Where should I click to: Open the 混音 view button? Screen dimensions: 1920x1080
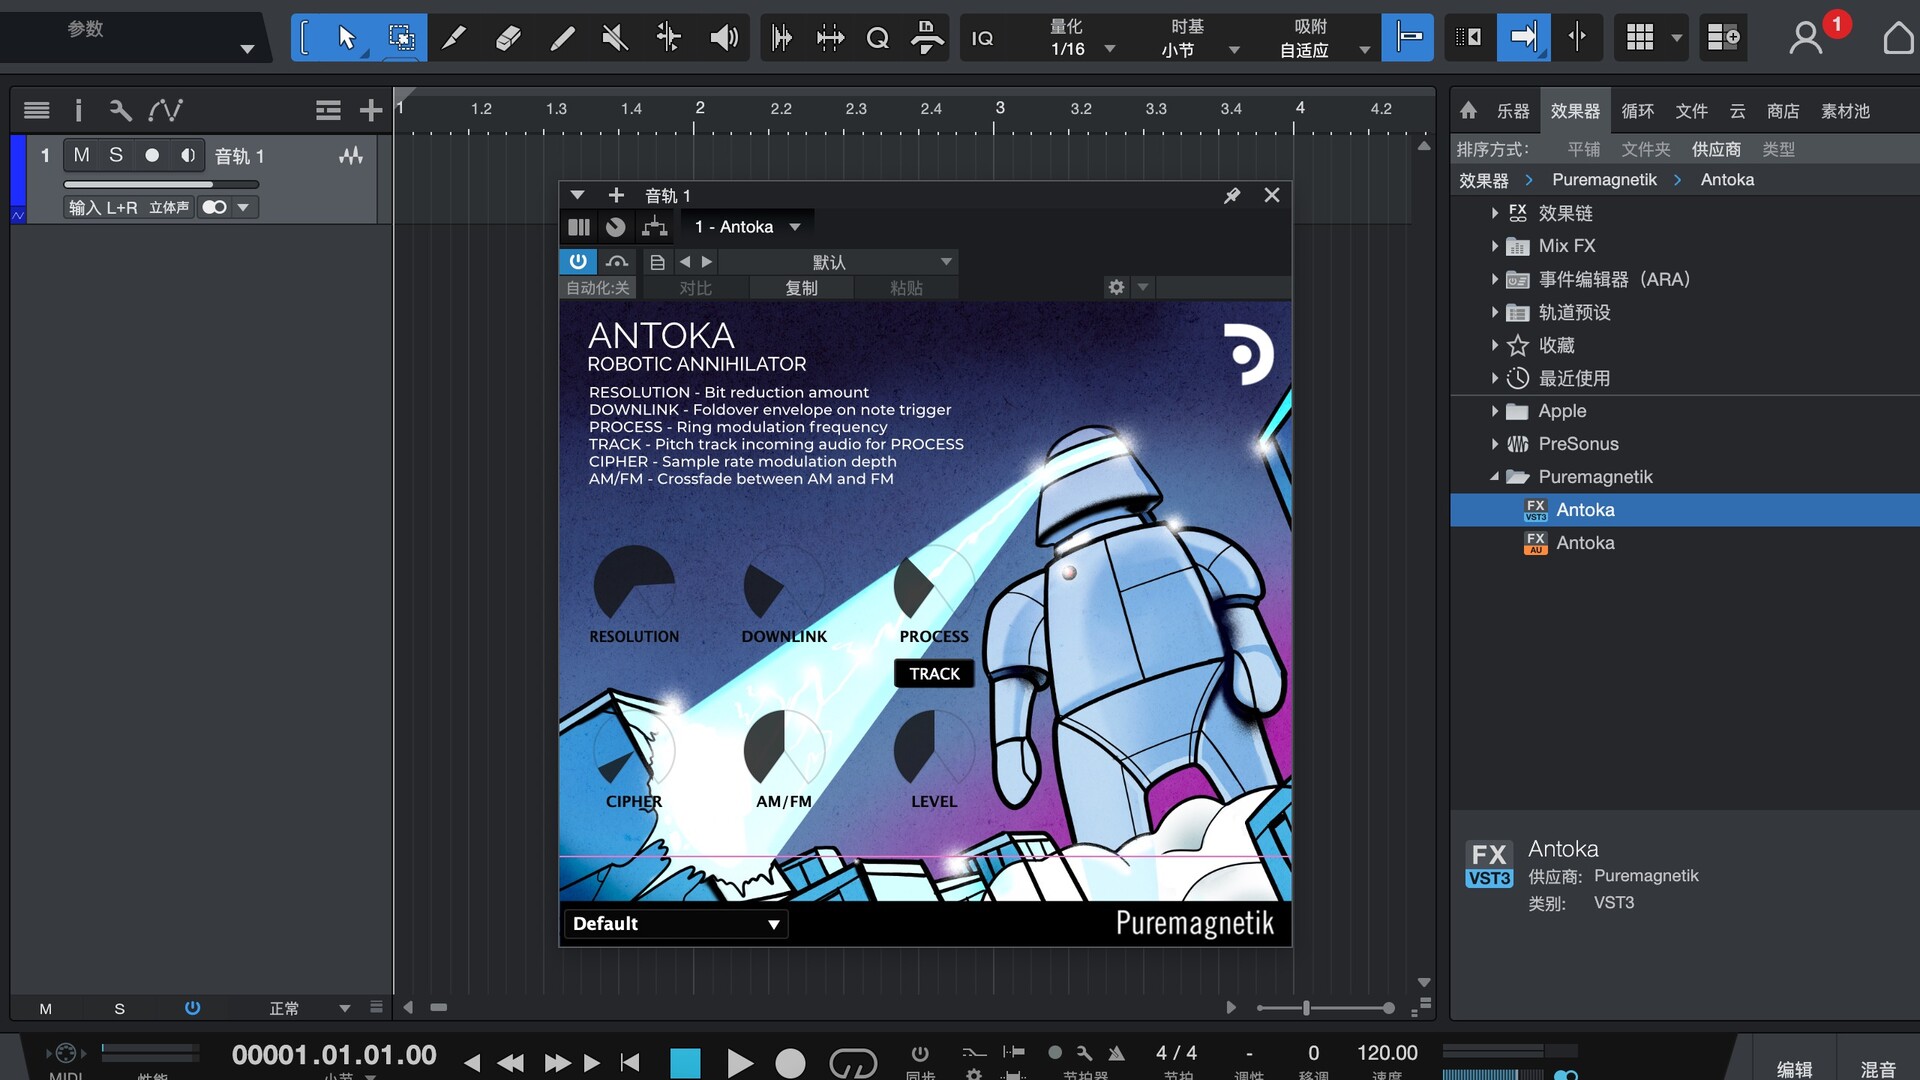pos(1877,1068)
